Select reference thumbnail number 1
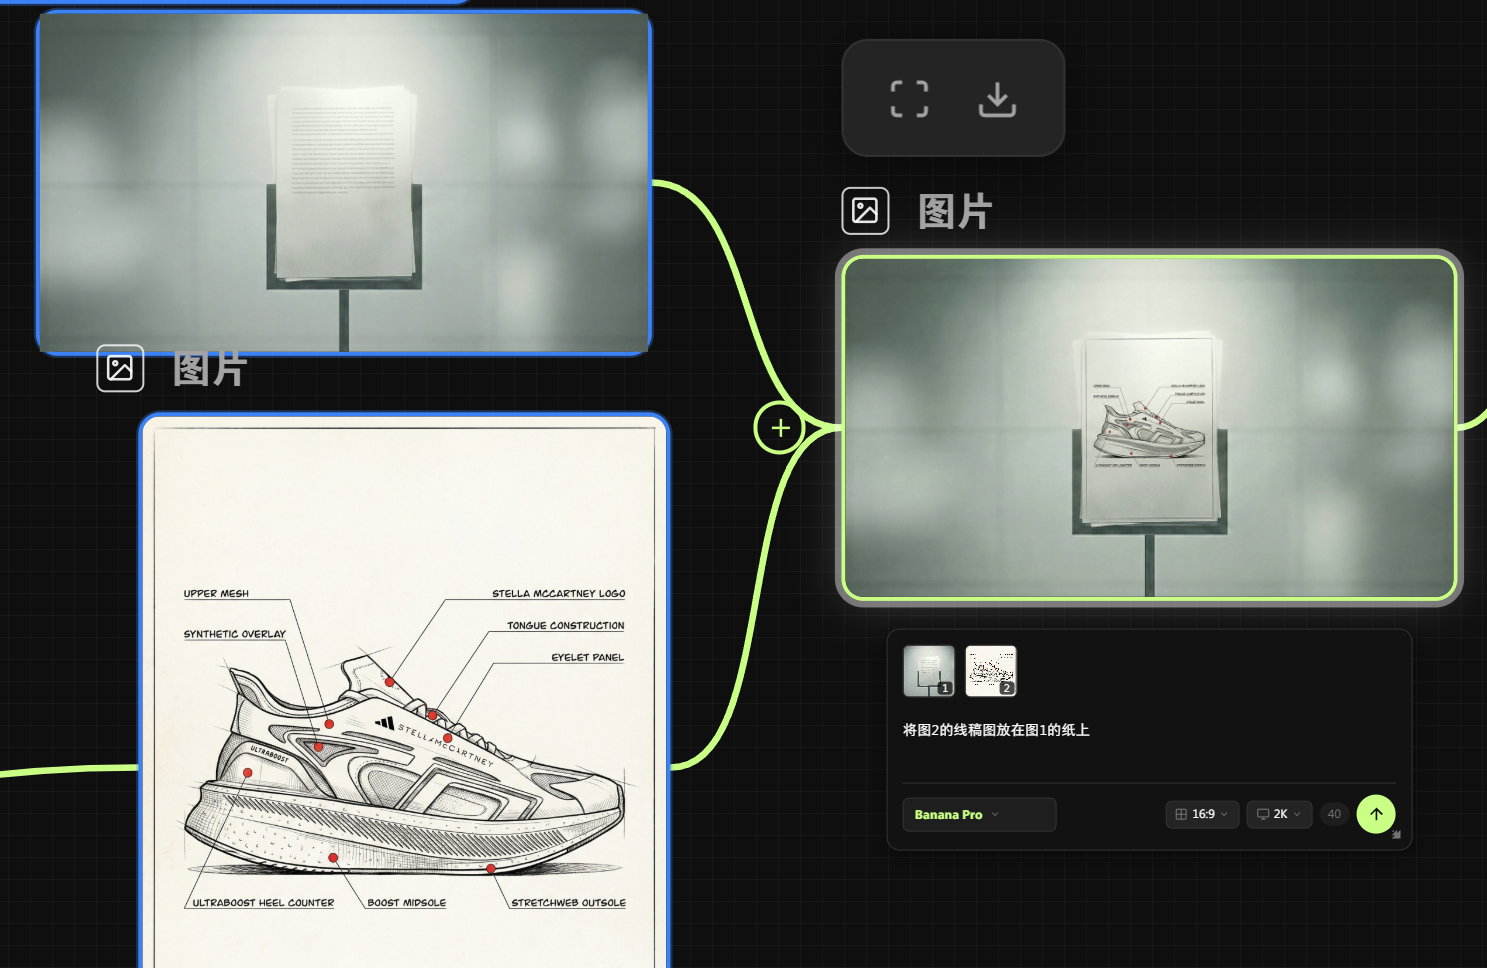Screen dimensions: 1487x968 pyautogui.click(x=928, y=670)
